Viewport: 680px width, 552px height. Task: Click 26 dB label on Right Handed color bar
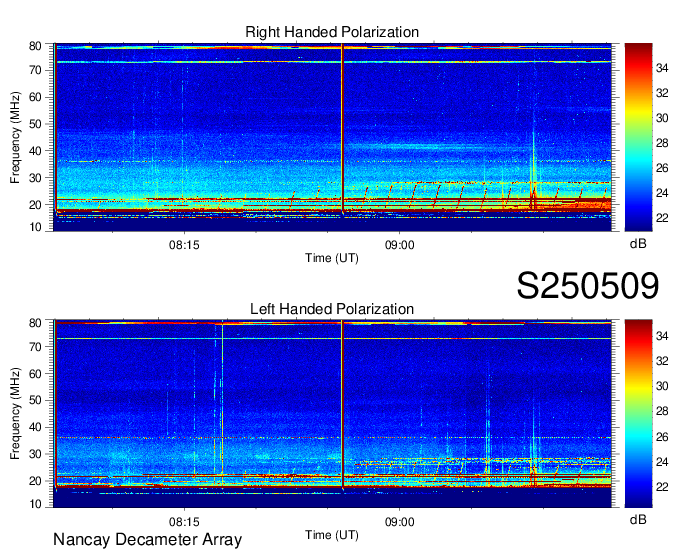click(662, 168)
